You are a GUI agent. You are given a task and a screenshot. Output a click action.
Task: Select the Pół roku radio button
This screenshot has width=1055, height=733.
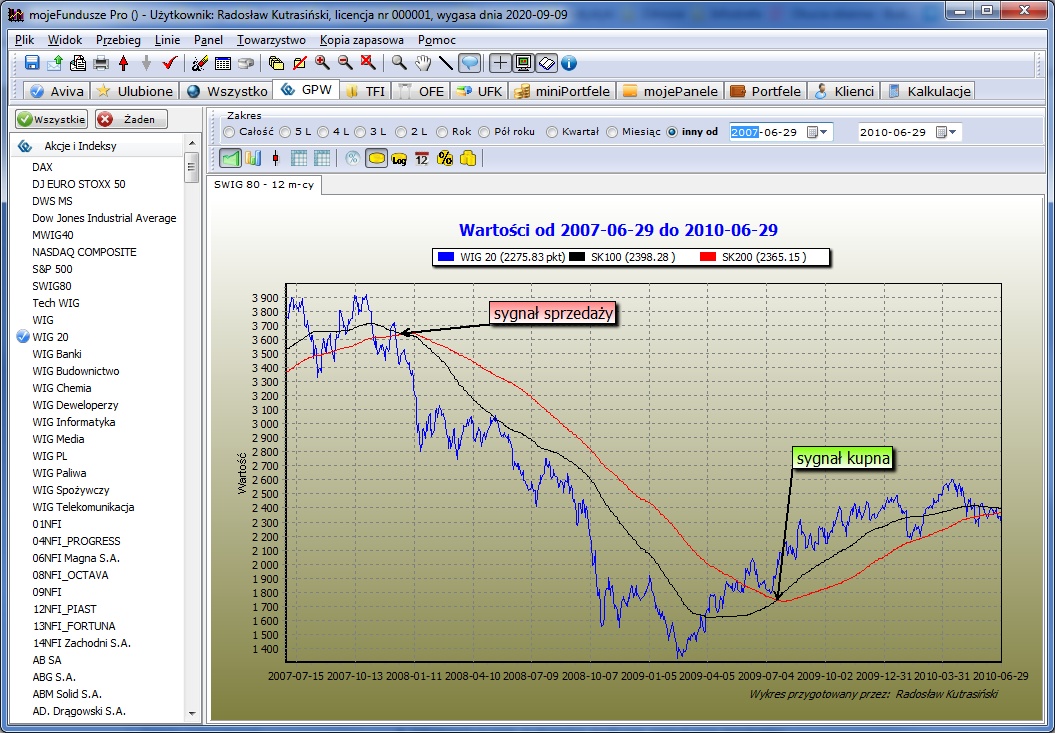click(x=485, y=132)
